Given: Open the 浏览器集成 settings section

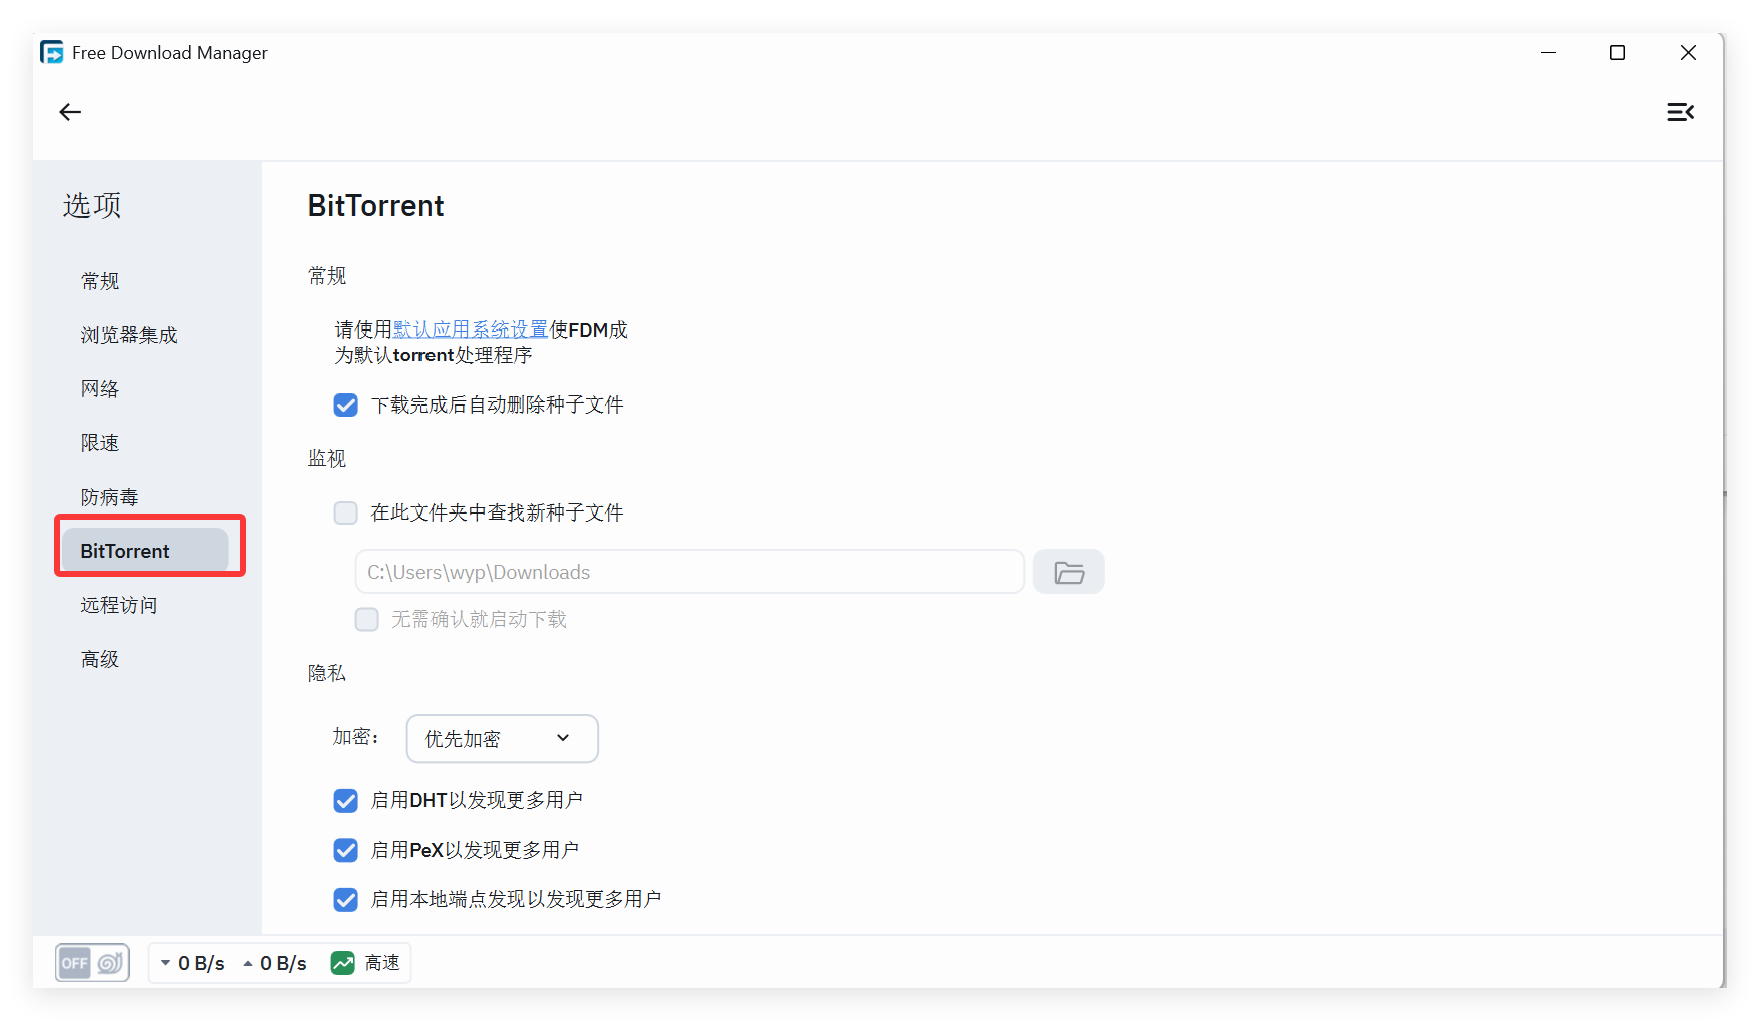Looking at the screenshot, I should (129, 335).
